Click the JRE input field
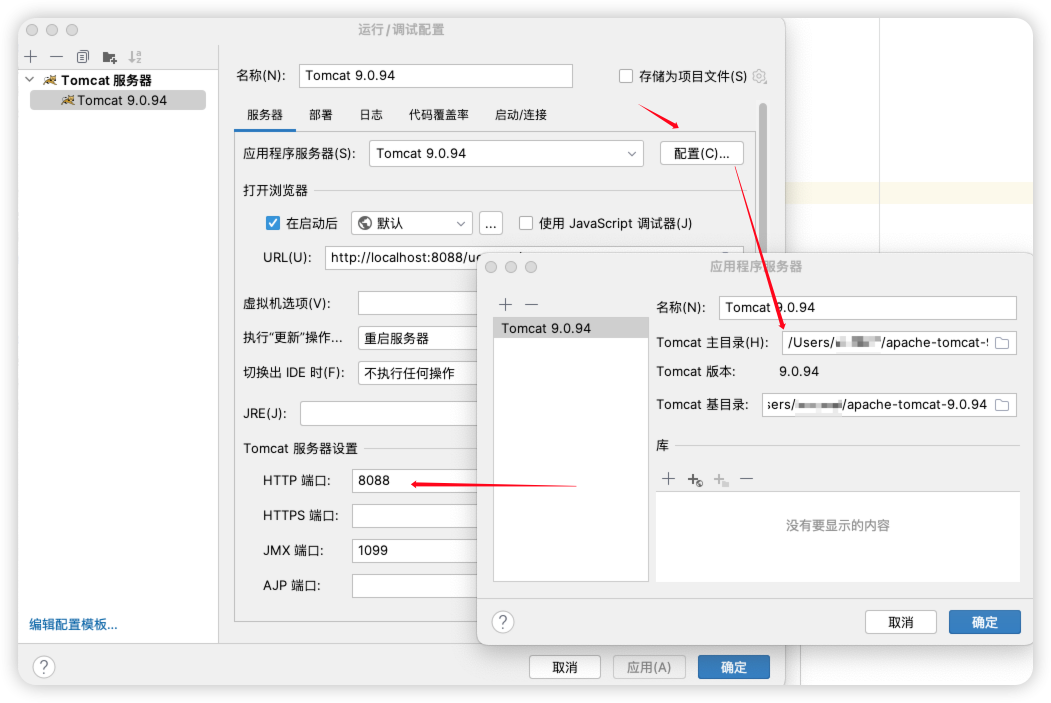Screen dimensions: 1051x703 (389, 413)
